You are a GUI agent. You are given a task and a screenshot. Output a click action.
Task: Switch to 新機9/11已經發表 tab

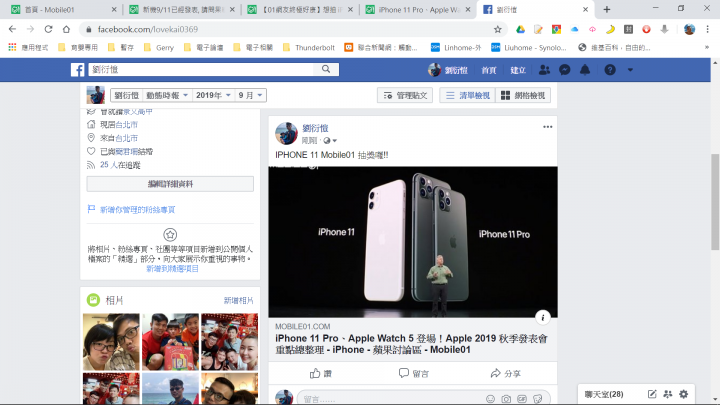coord(181,9)
